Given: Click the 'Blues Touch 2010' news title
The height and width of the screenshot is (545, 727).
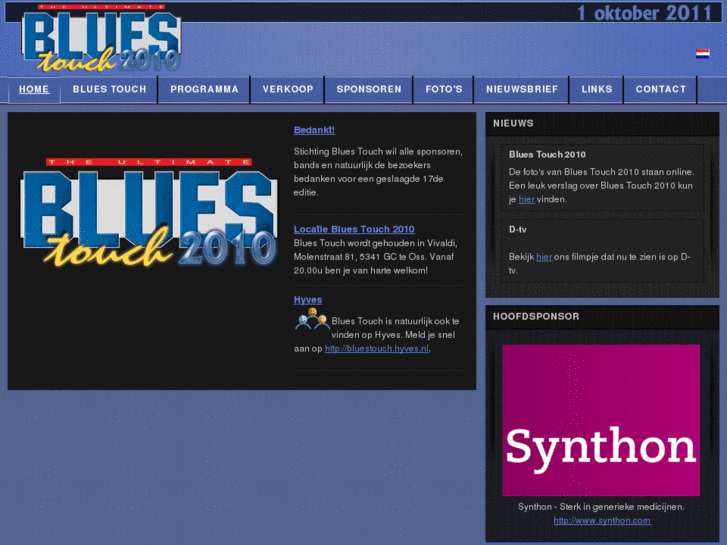Looking at the screenshot, I should [547, 154].
